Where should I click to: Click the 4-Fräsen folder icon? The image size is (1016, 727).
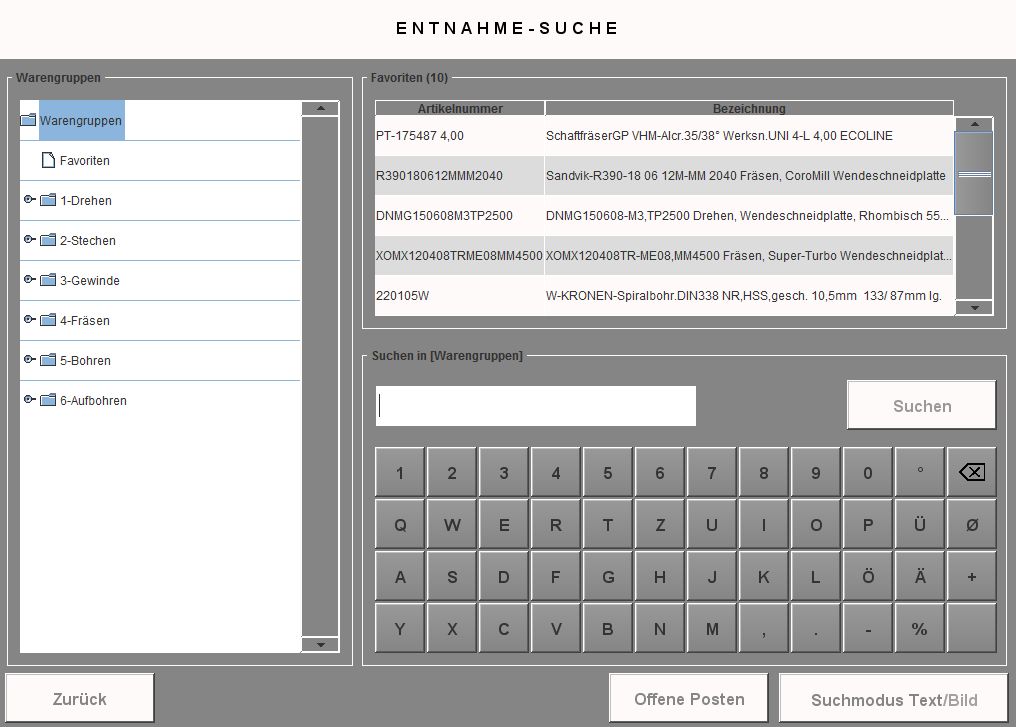click(48, 320)
